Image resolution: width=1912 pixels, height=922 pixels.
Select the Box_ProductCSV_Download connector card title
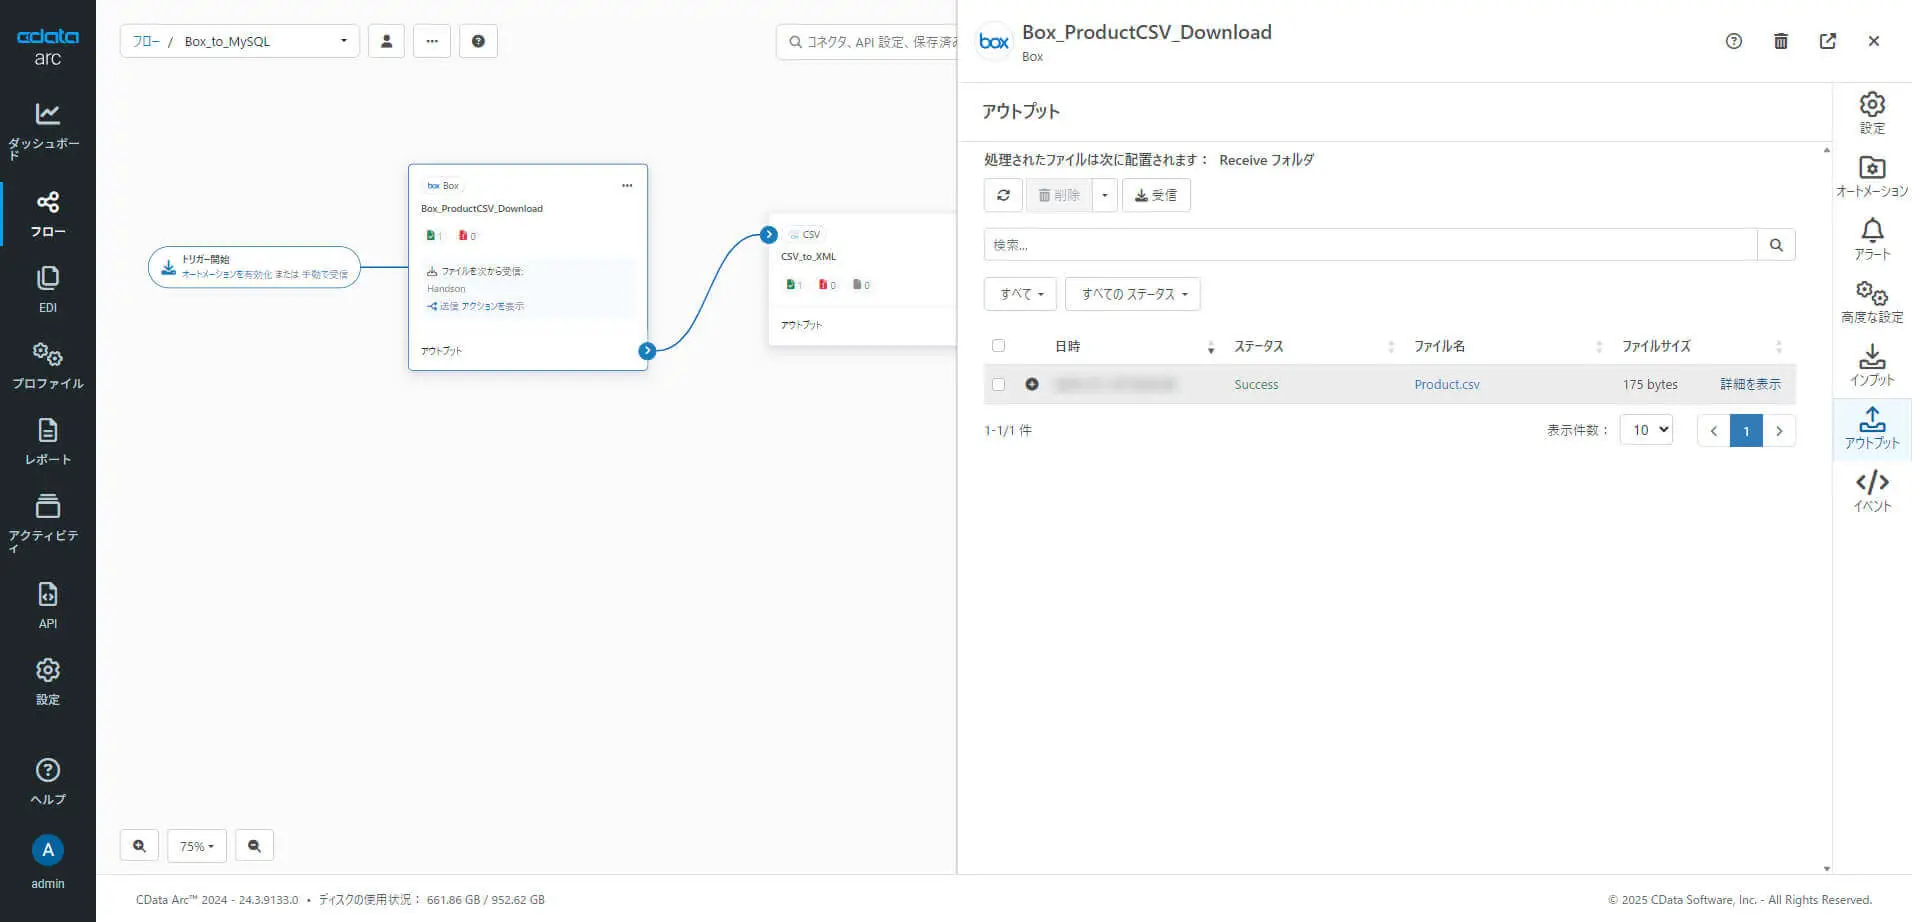[482, 208]
